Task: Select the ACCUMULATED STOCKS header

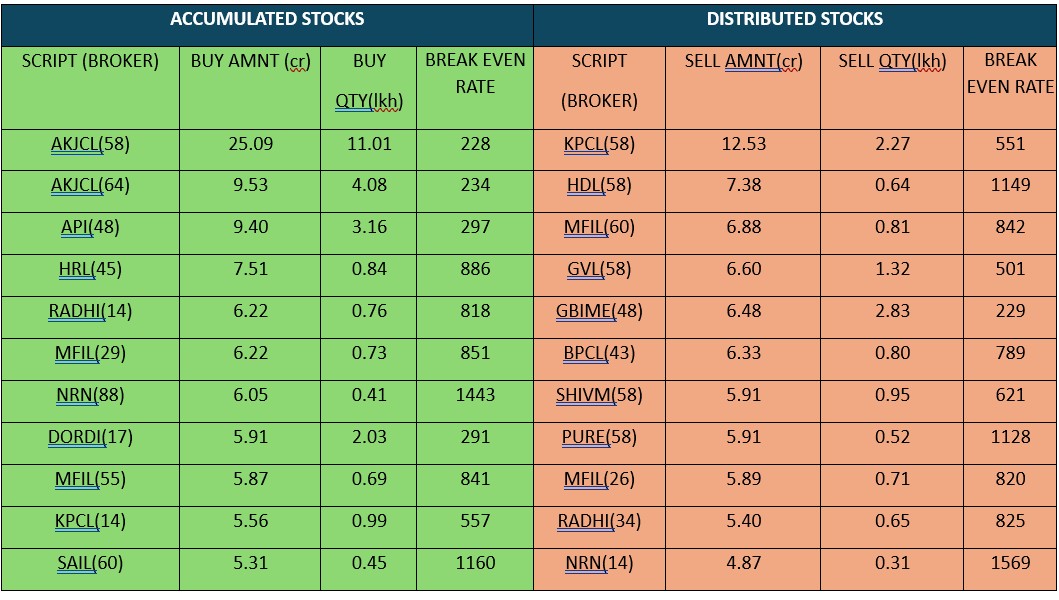Action: tap(267, 20)
